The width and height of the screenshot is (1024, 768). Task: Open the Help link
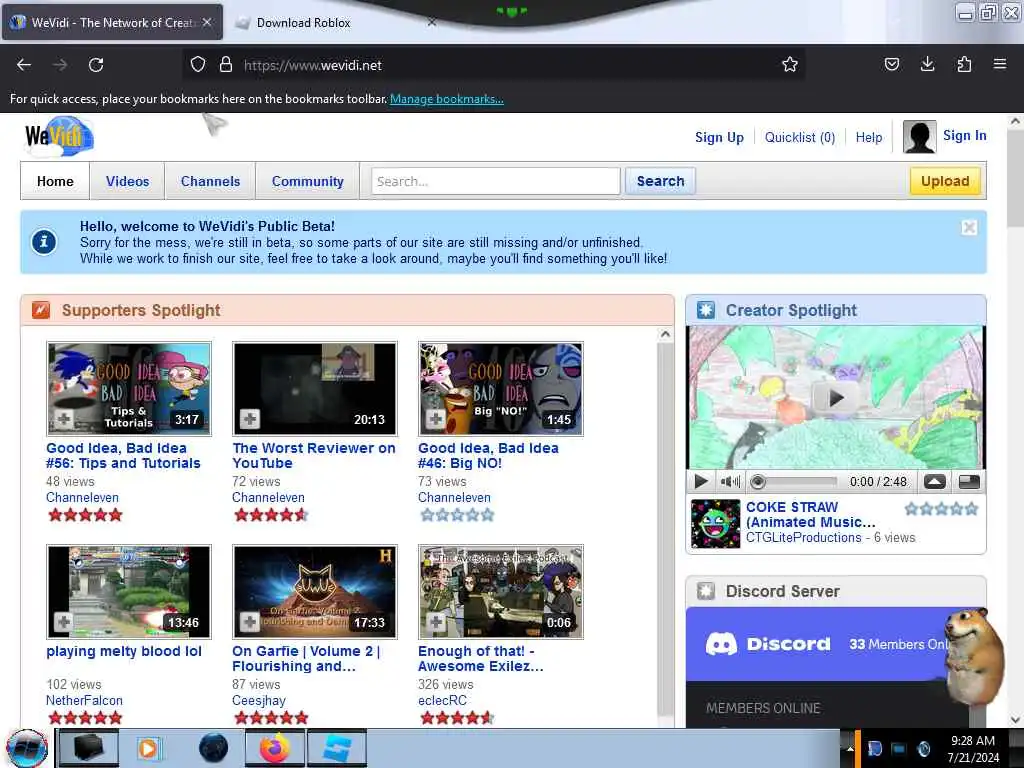[x=869, y=137]
